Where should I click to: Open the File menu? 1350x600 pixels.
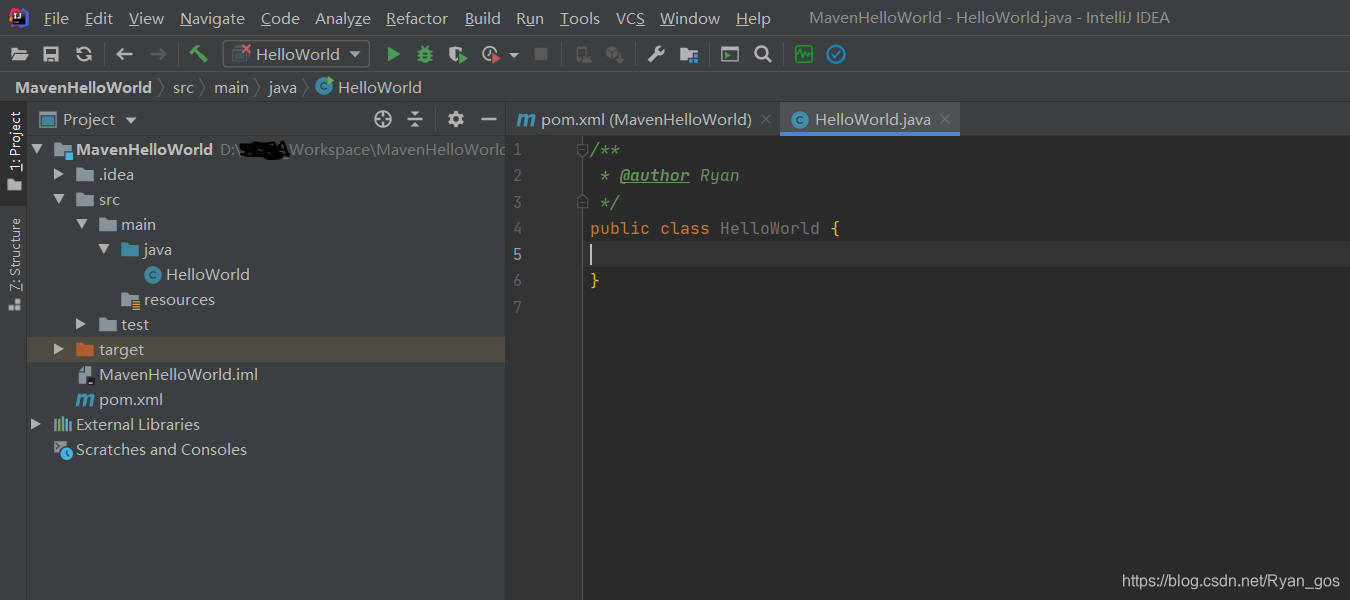(x=56, y=18)
